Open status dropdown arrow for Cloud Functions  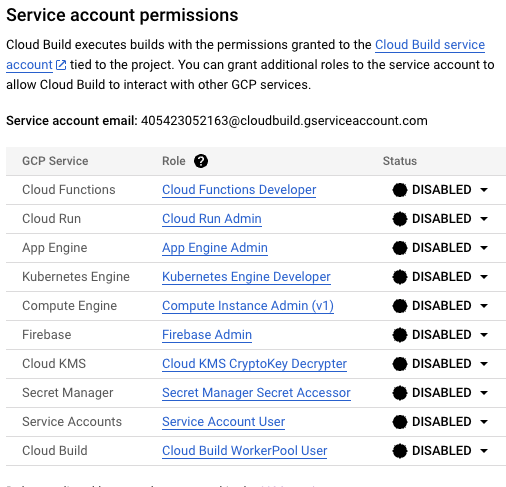pyautogui.click(x=484, y=190)
